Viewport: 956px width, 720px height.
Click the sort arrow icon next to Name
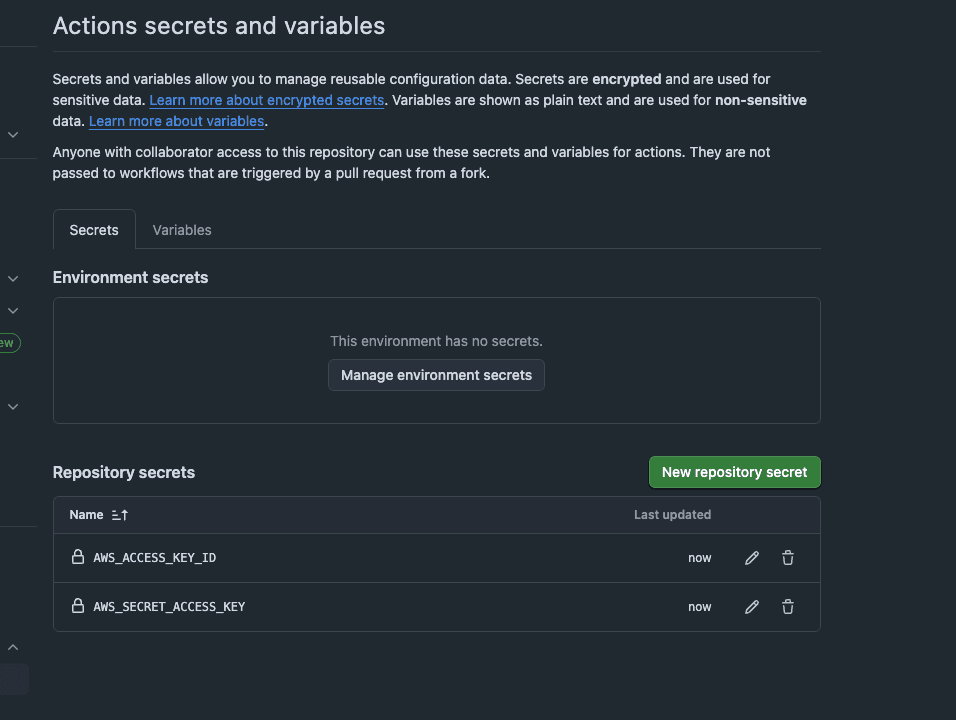coord(120,515)
